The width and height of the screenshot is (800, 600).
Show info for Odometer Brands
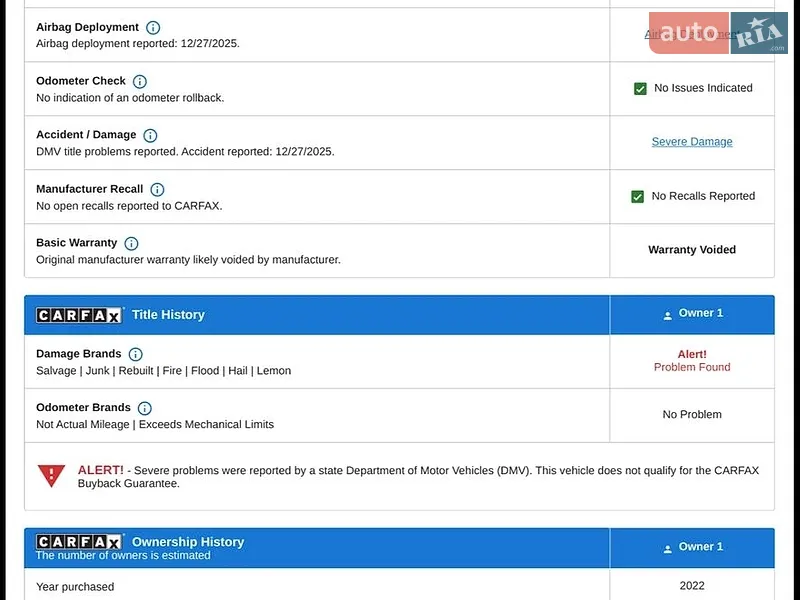point(145,408)
